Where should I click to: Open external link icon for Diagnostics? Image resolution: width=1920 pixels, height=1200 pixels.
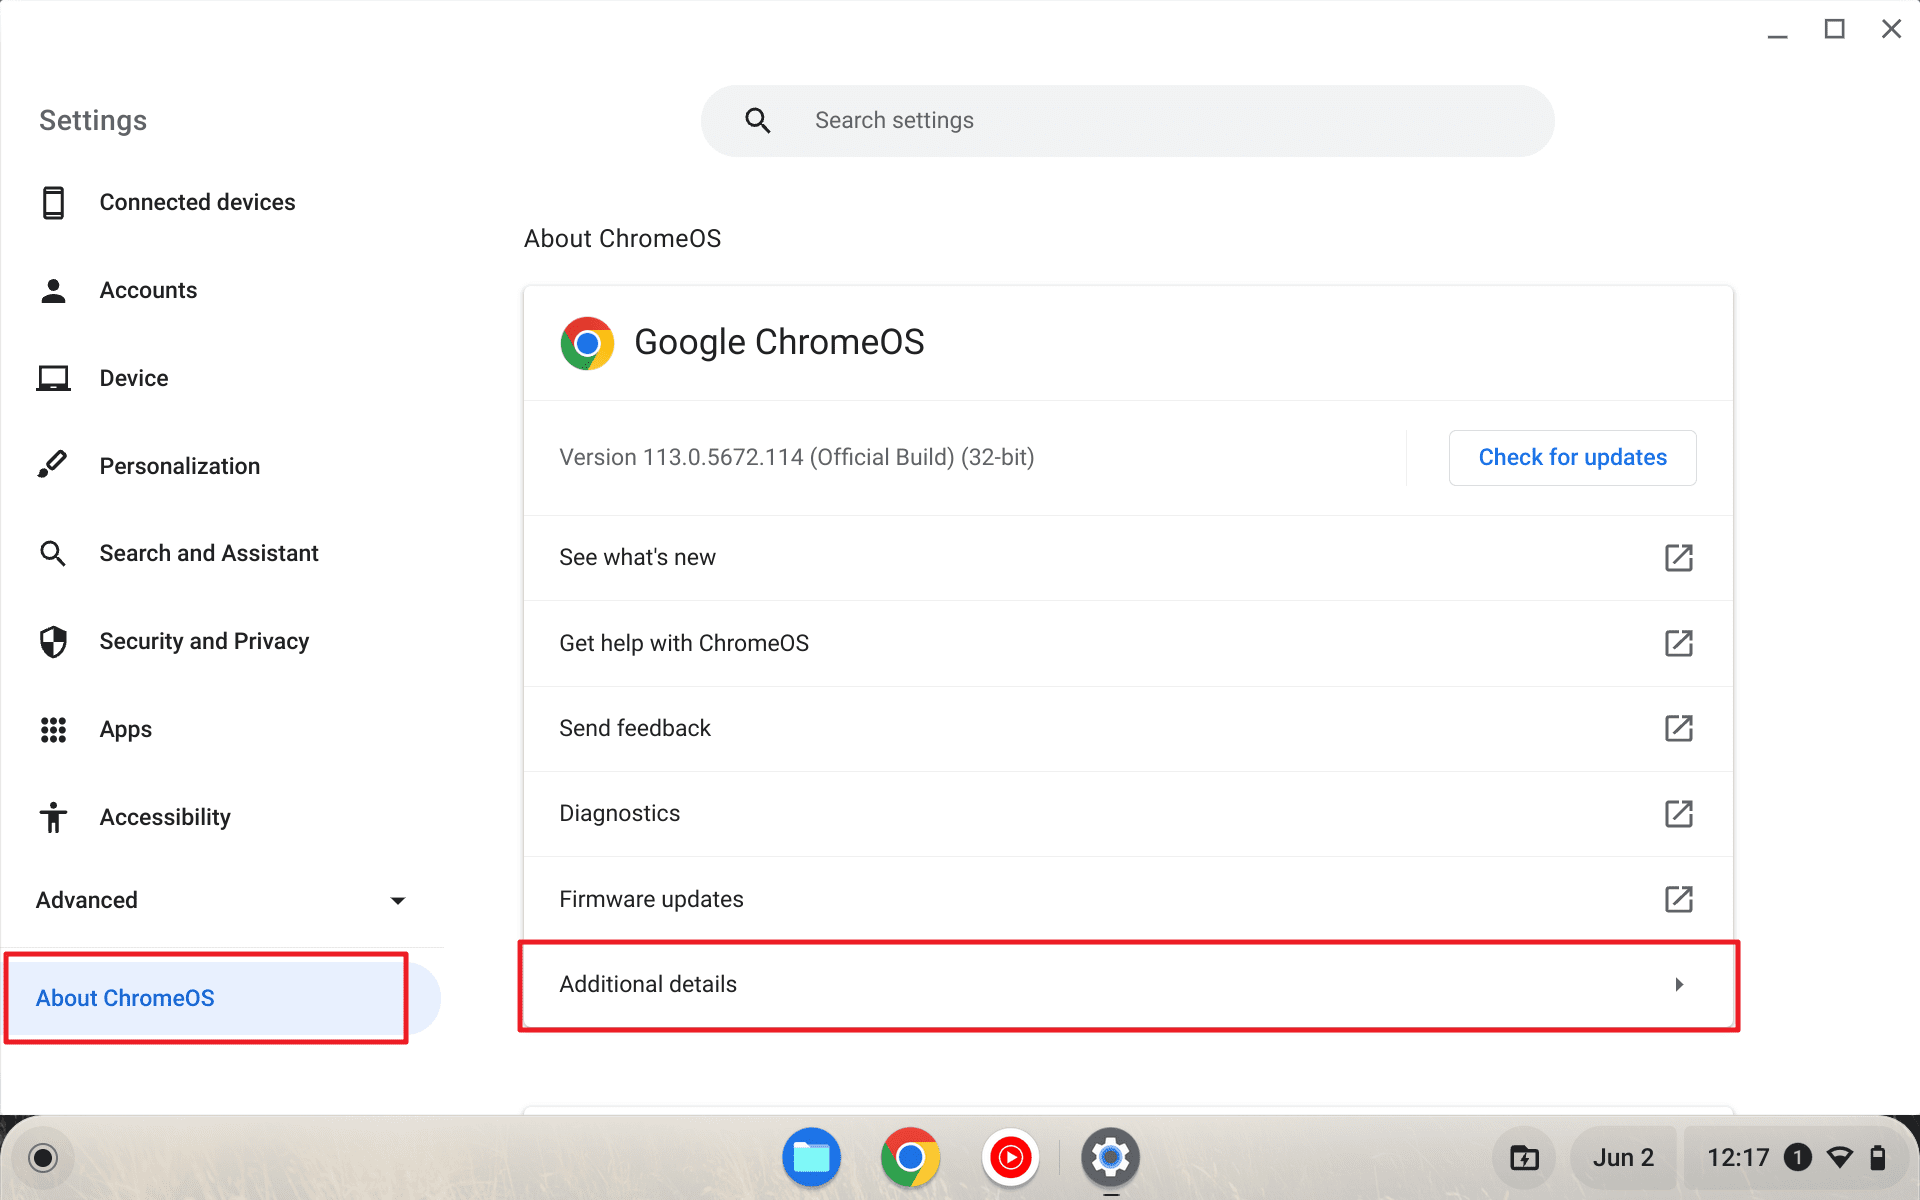(1678, 813)
